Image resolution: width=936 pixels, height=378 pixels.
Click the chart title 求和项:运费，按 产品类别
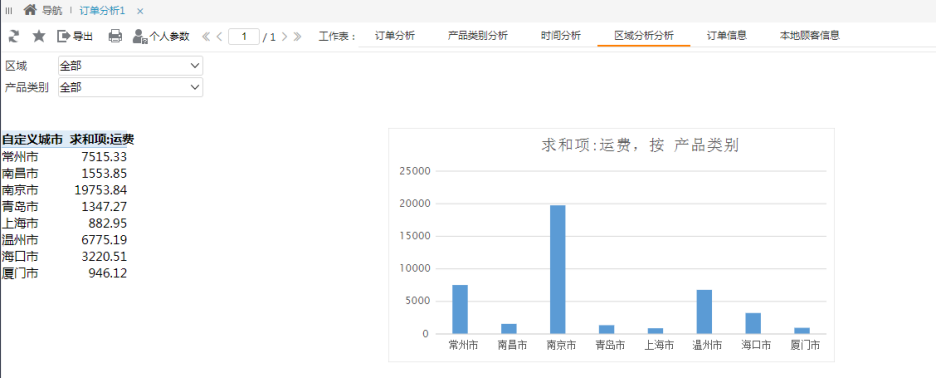[641, 145]
